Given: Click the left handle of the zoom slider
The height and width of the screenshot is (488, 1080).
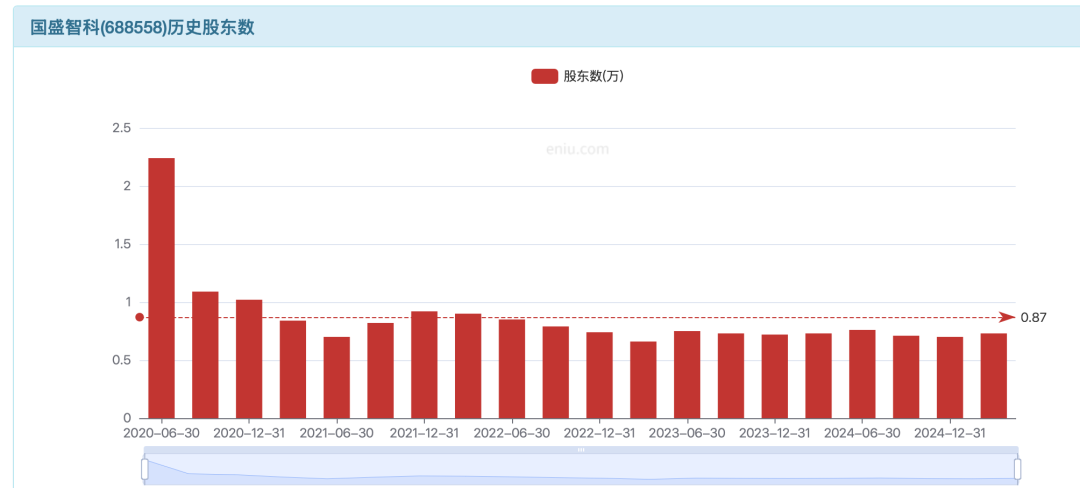Looking at the screenshot, I should tap(145, 469).
